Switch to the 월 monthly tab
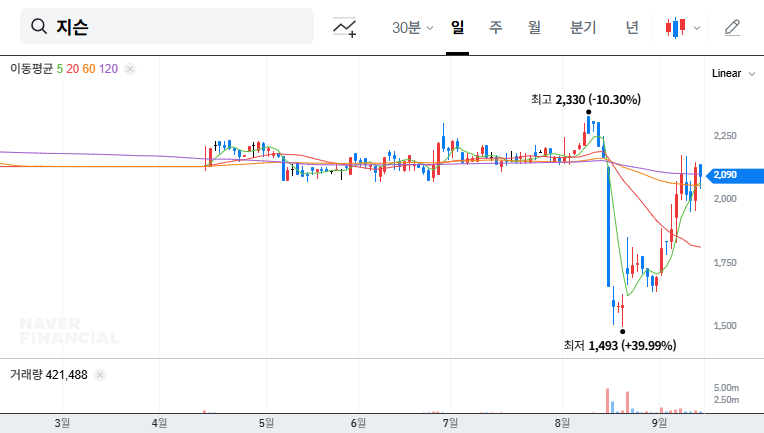This screenshot has width=764, height=433. (535, 28)
